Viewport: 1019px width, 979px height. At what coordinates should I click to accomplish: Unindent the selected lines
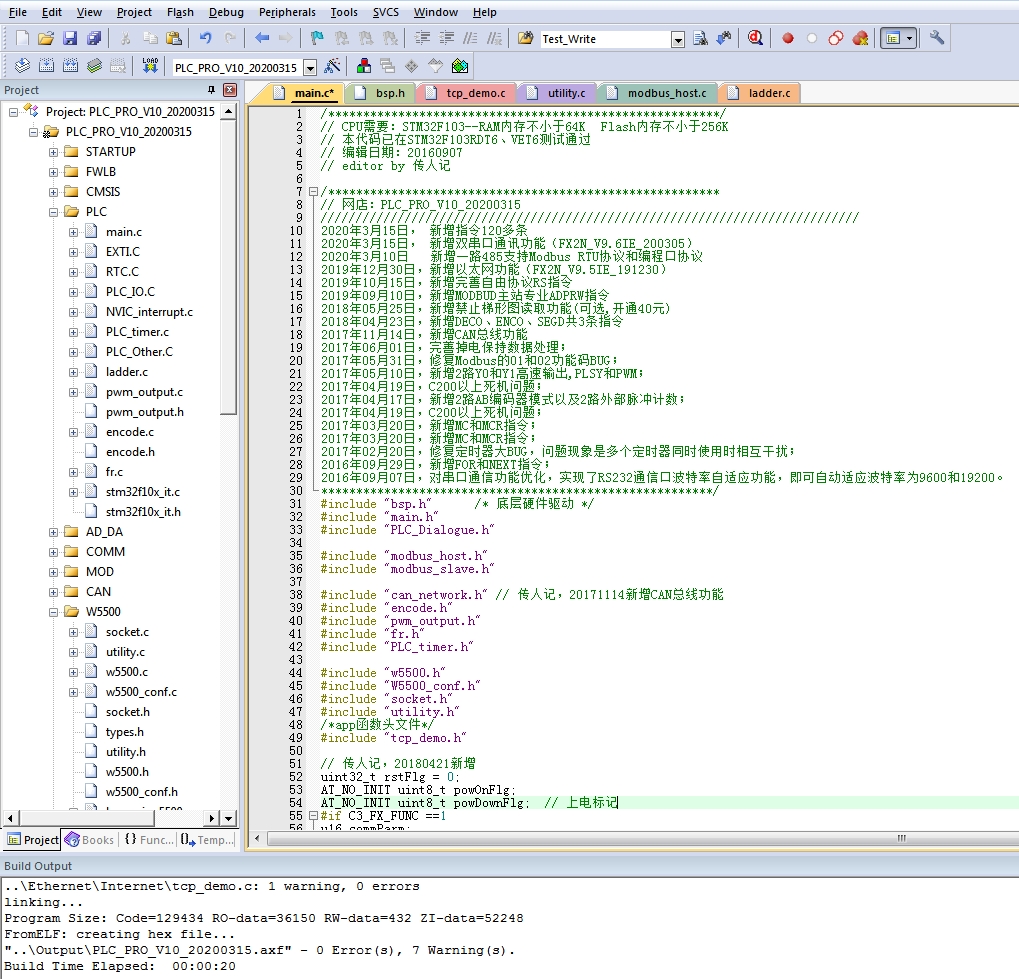(x=447, y=38)
